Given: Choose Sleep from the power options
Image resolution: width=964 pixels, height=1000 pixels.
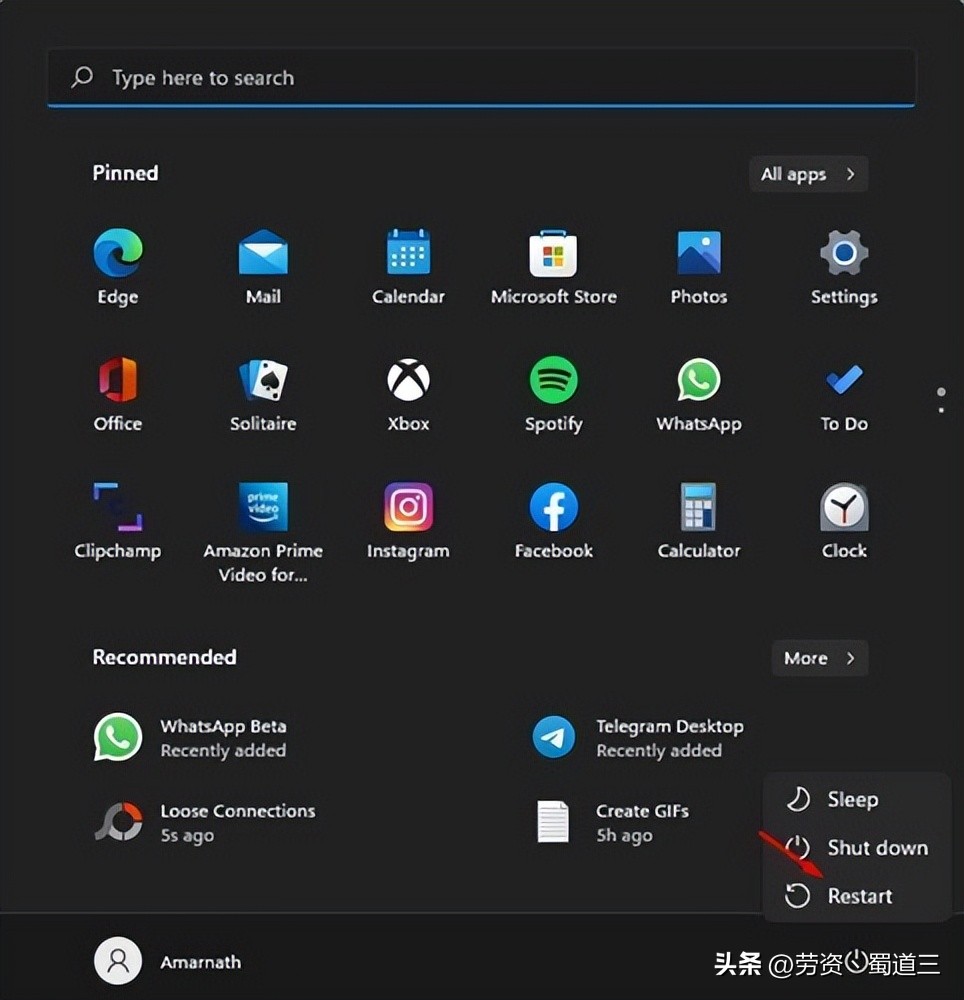Looking at the screenshot, I should 852,799.
